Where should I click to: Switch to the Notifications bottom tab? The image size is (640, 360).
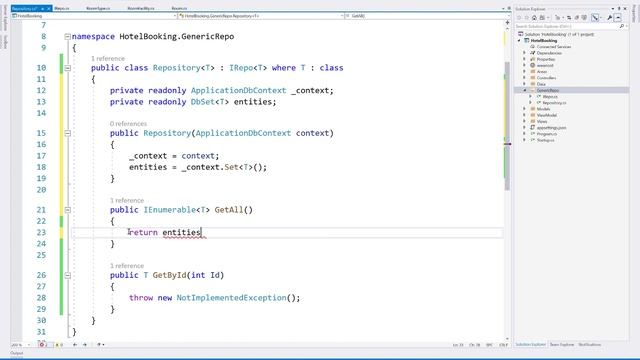pyautogui.click(x=590, y=345)
